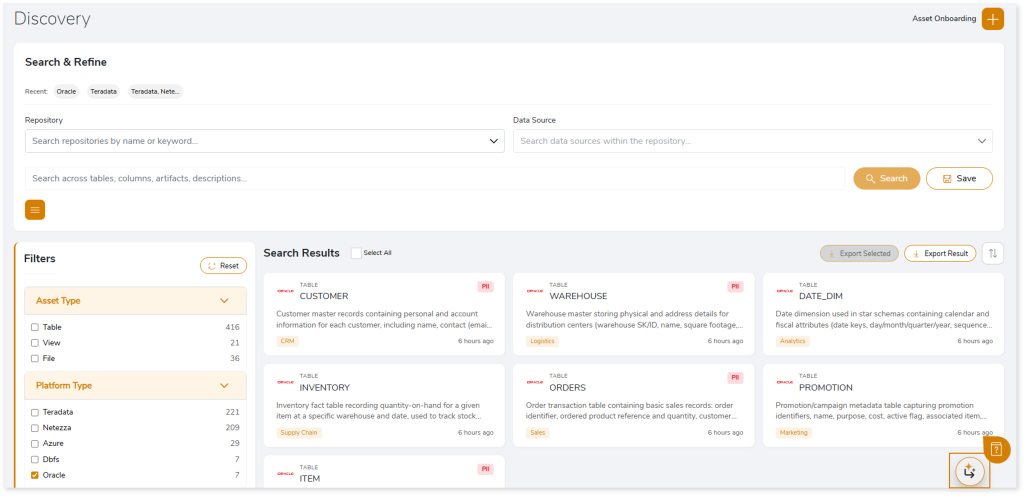The width and height of the screenshot is (1024, 496).
Task: Uncheck the Oracle platform filter
Action: (x=35, y=475)
